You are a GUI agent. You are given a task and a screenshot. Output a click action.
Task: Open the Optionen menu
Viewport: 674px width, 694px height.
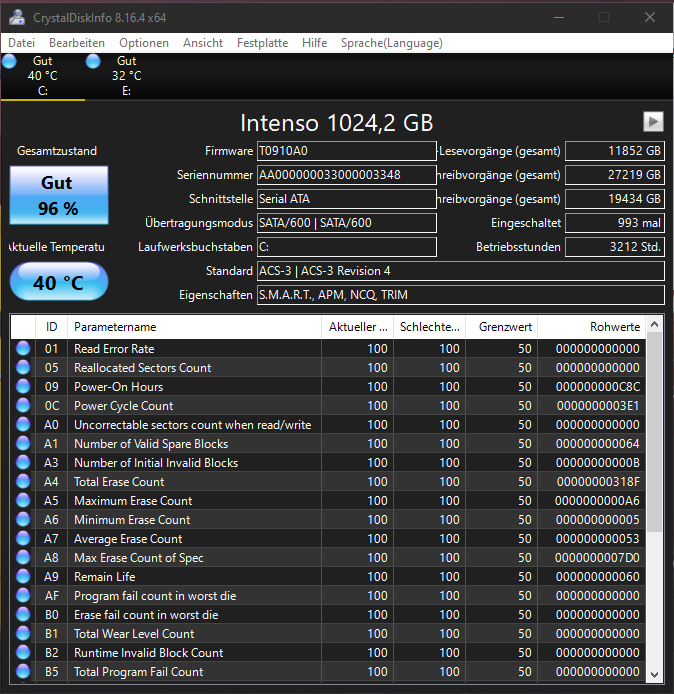coord(144,43)
